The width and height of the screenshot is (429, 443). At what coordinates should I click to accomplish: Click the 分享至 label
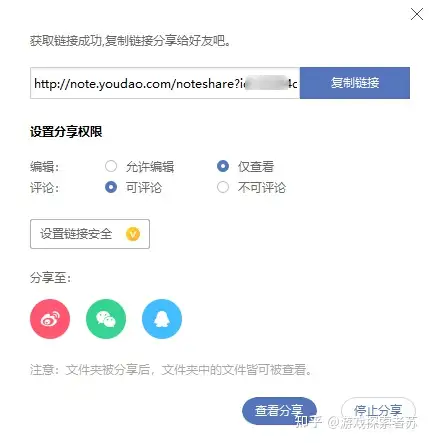(x=50, y=277)
